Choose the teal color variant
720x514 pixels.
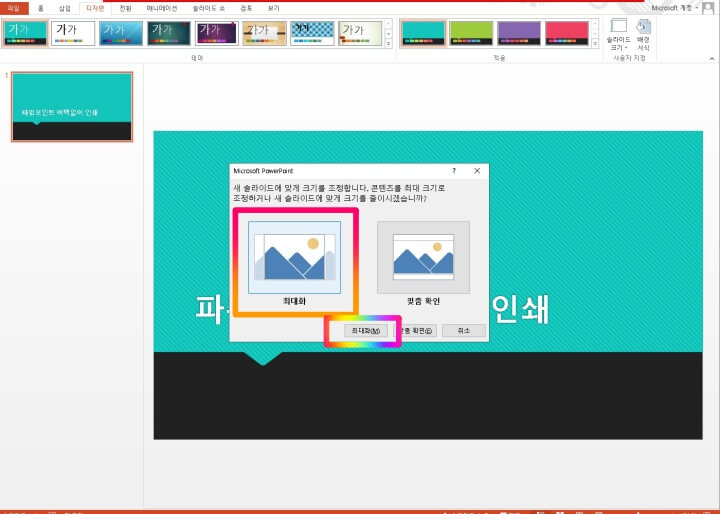pyautogui.click(x=423, y=34)
